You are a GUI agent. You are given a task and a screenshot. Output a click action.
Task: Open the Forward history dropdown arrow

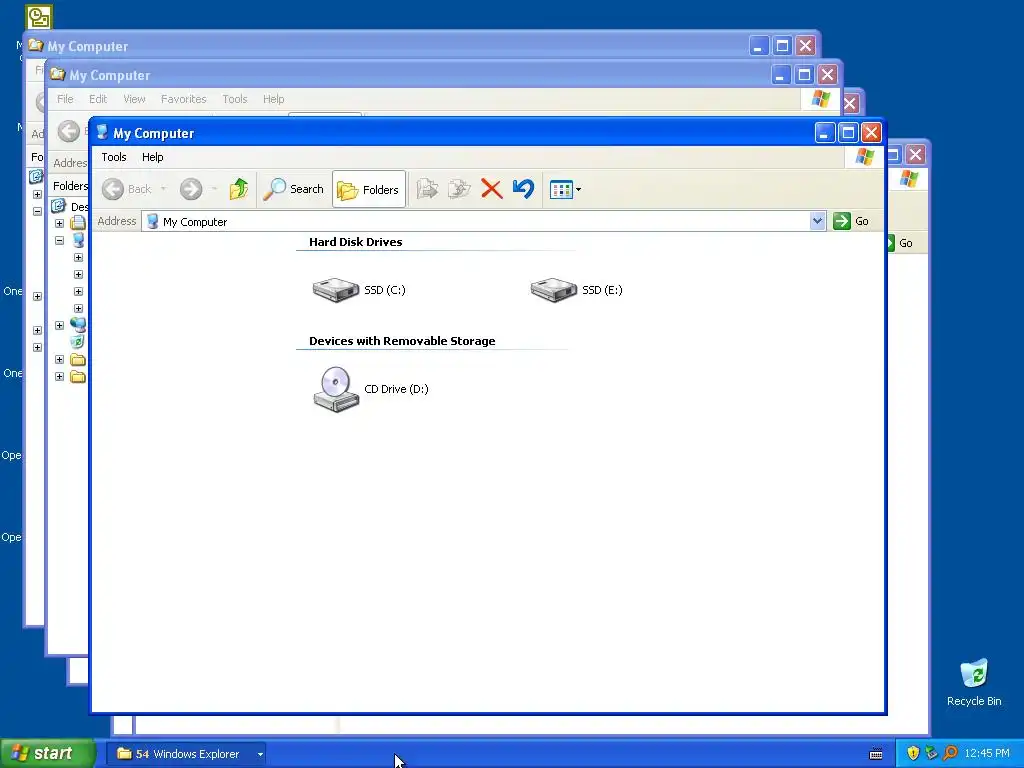[x=214, y=189]
